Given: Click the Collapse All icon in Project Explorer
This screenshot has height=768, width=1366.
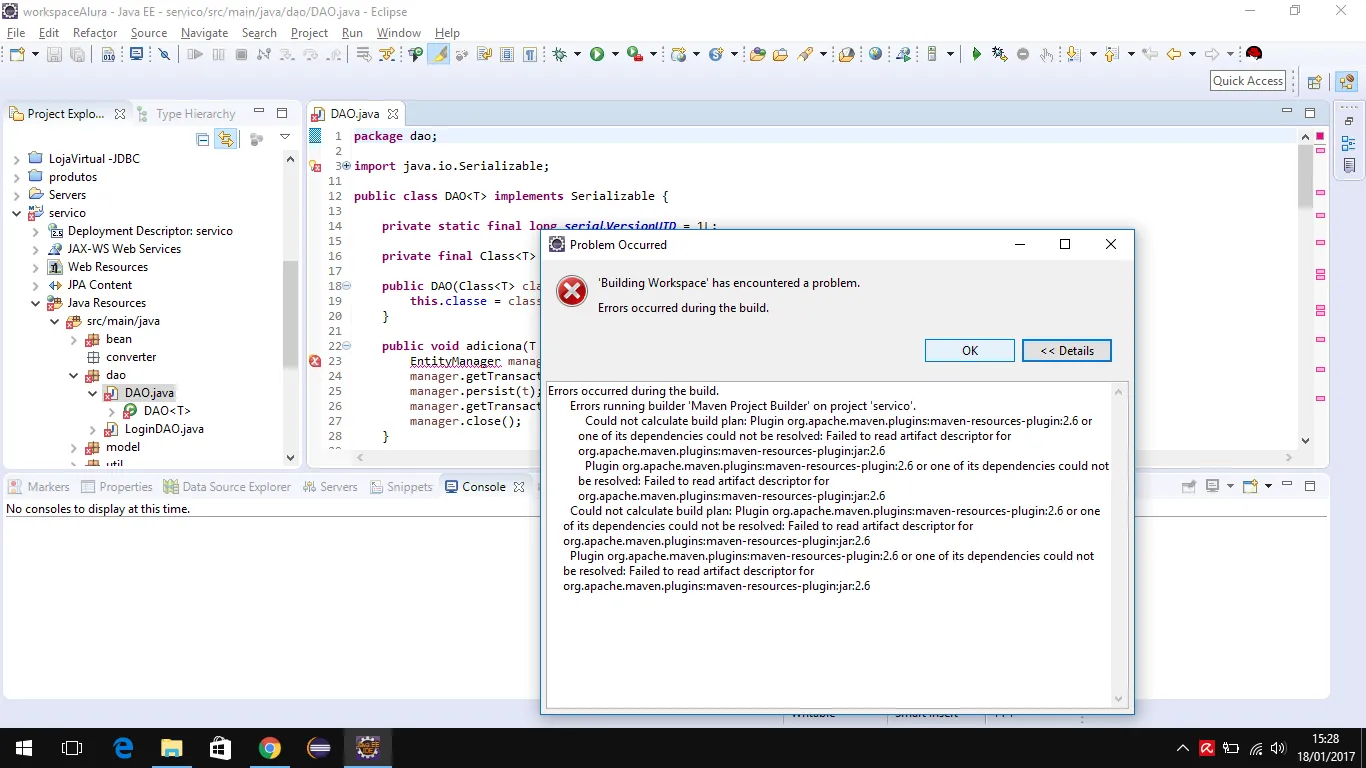Looking at the screenshot, I should [203, 140].
